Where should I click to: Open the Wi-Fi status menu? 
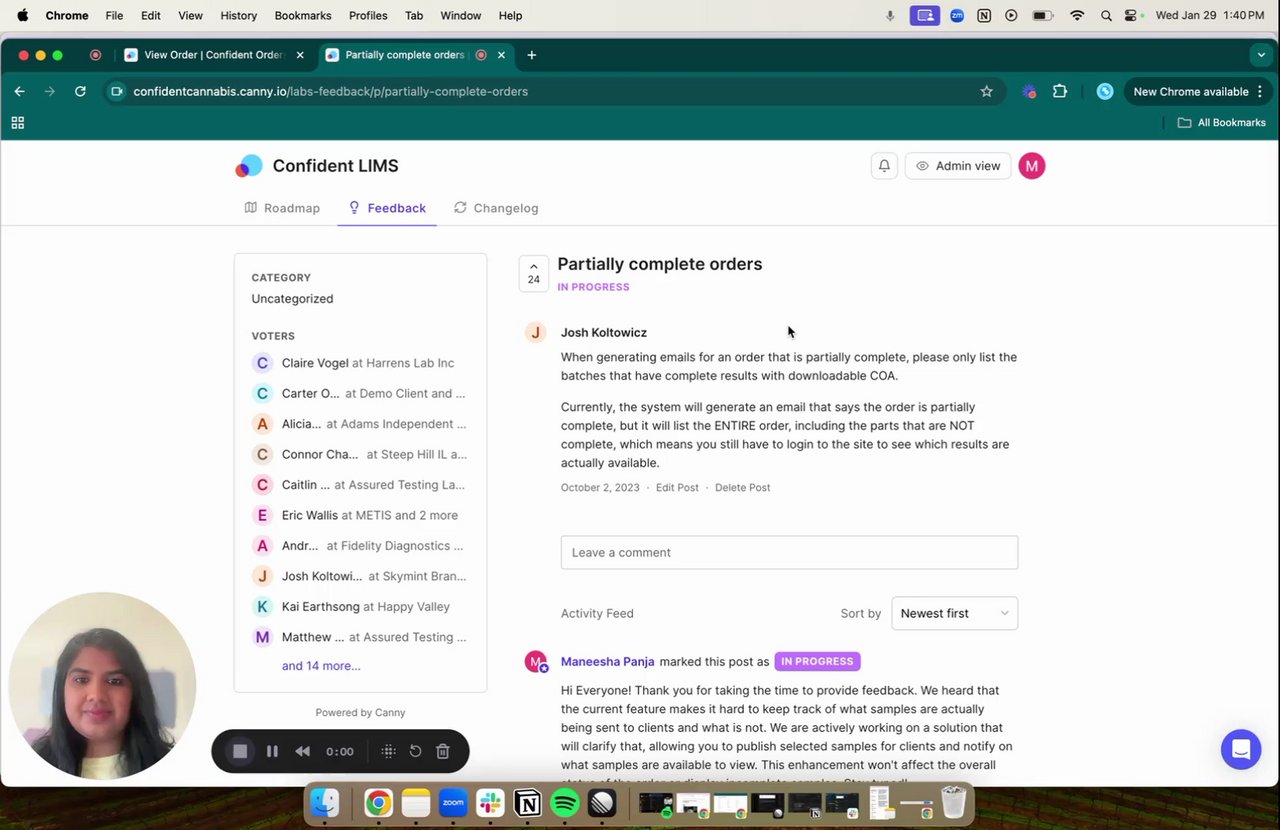click(x=1077, y=15)
